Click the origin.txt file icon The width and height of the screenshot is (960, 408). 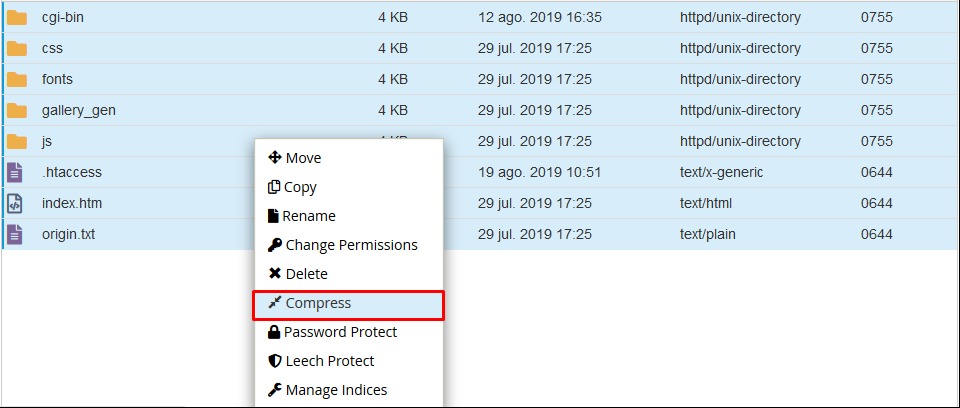click(15, 234)
